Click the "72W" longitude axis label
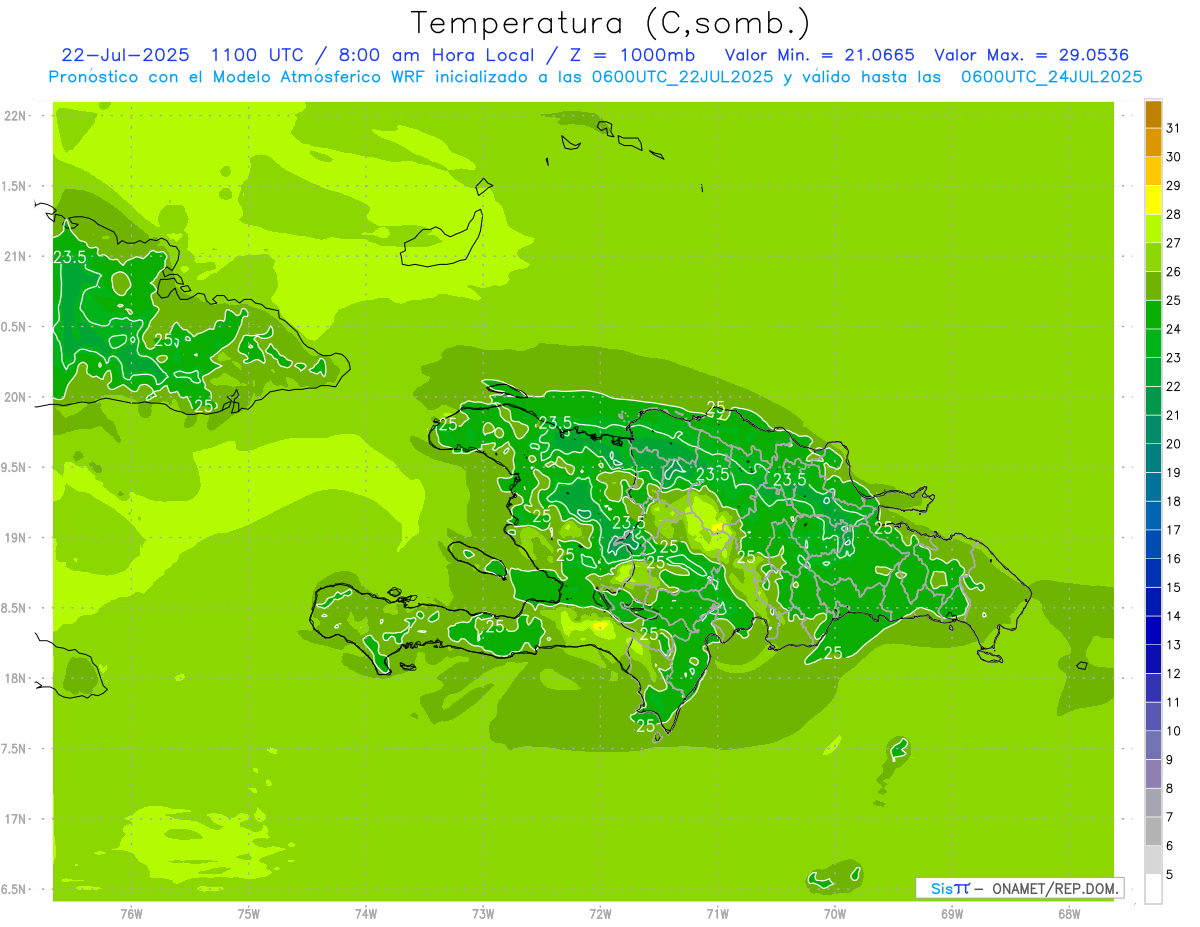Viewport: 1200px width, 927px height. click(x=600, y=913)
